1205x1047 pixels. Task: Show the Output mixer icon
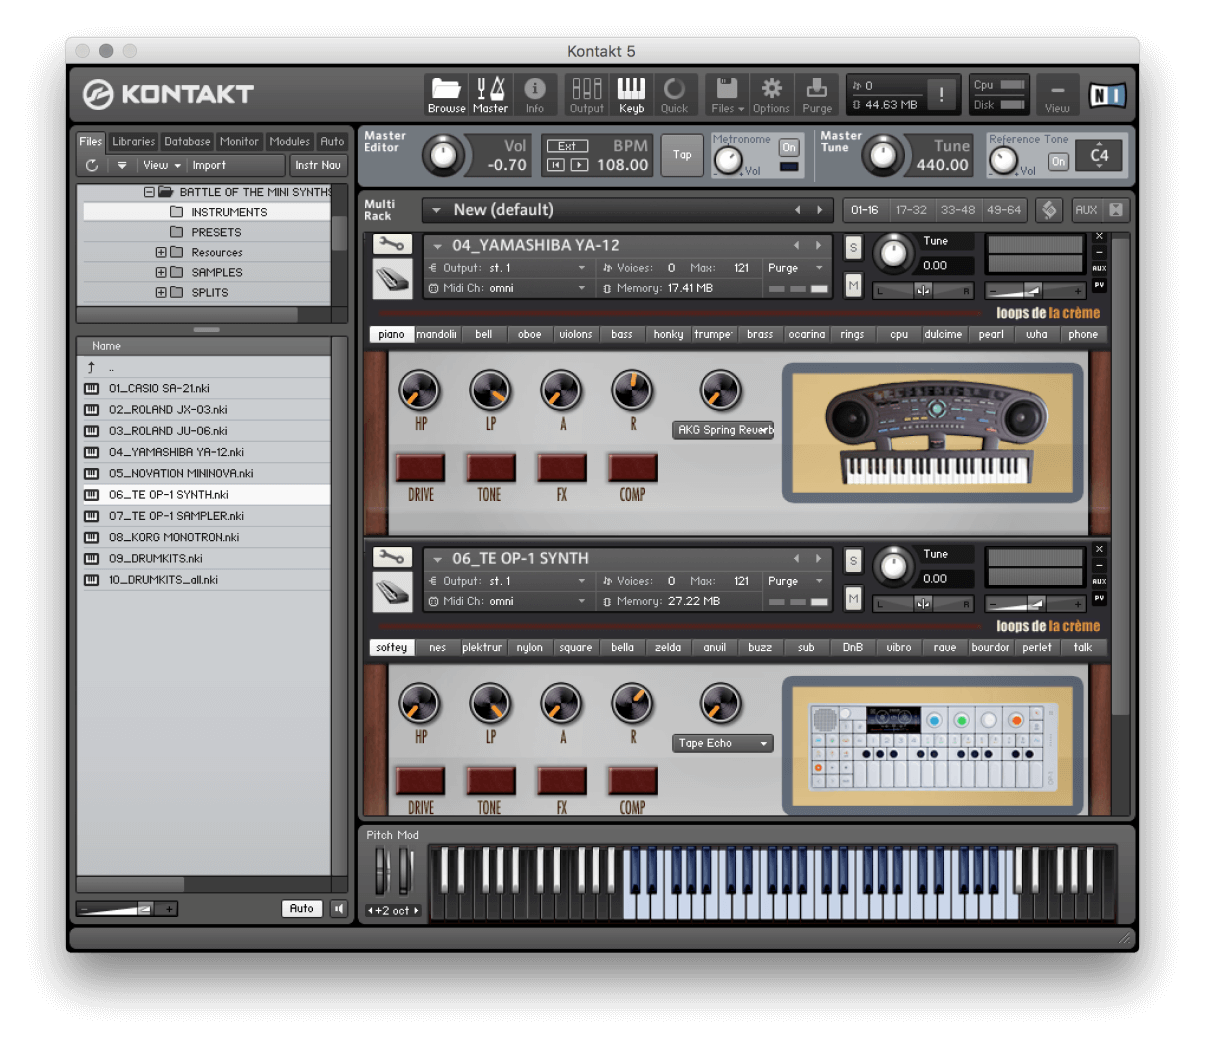tap(587, 95)
